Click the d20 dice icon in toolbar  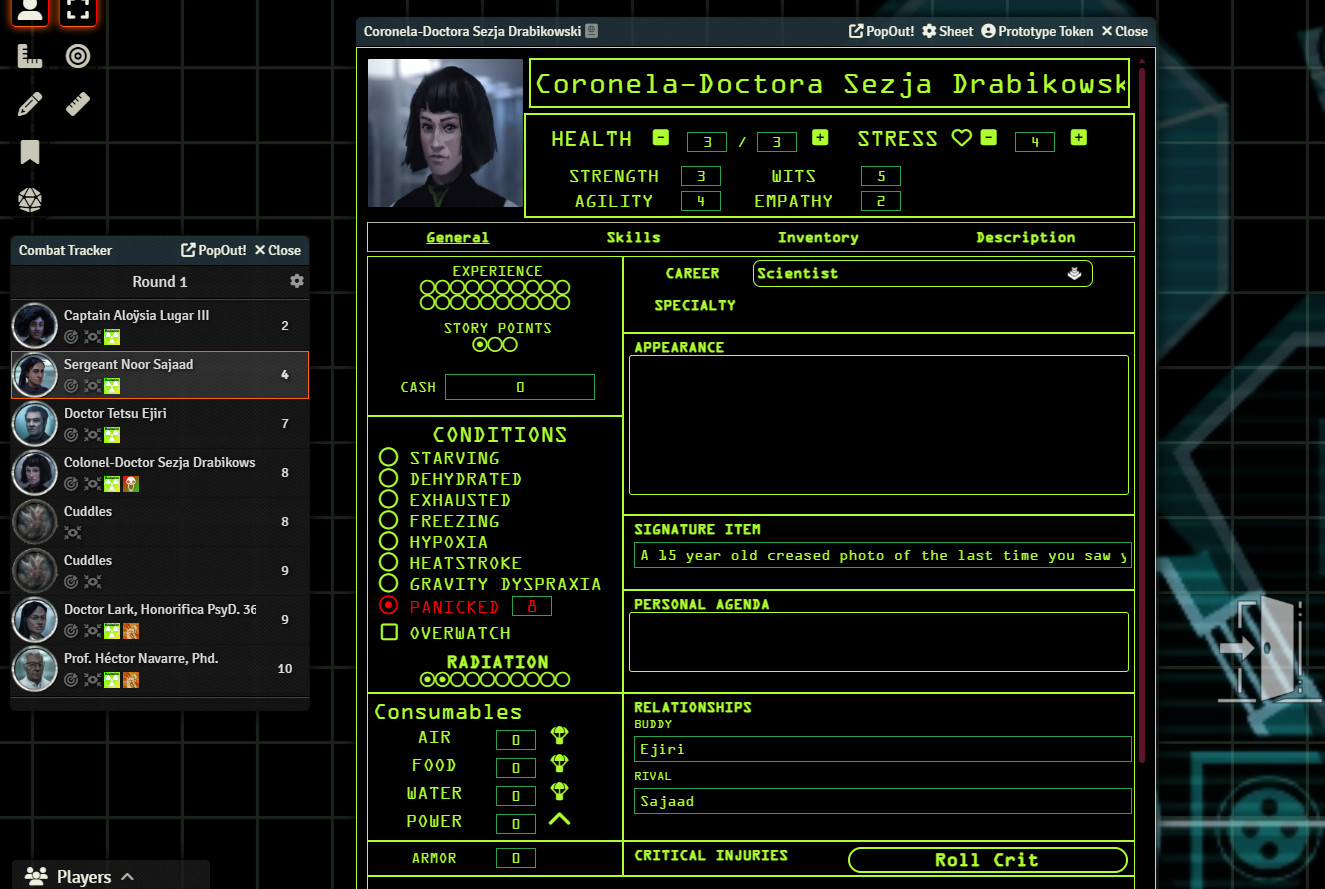[30, 200]
